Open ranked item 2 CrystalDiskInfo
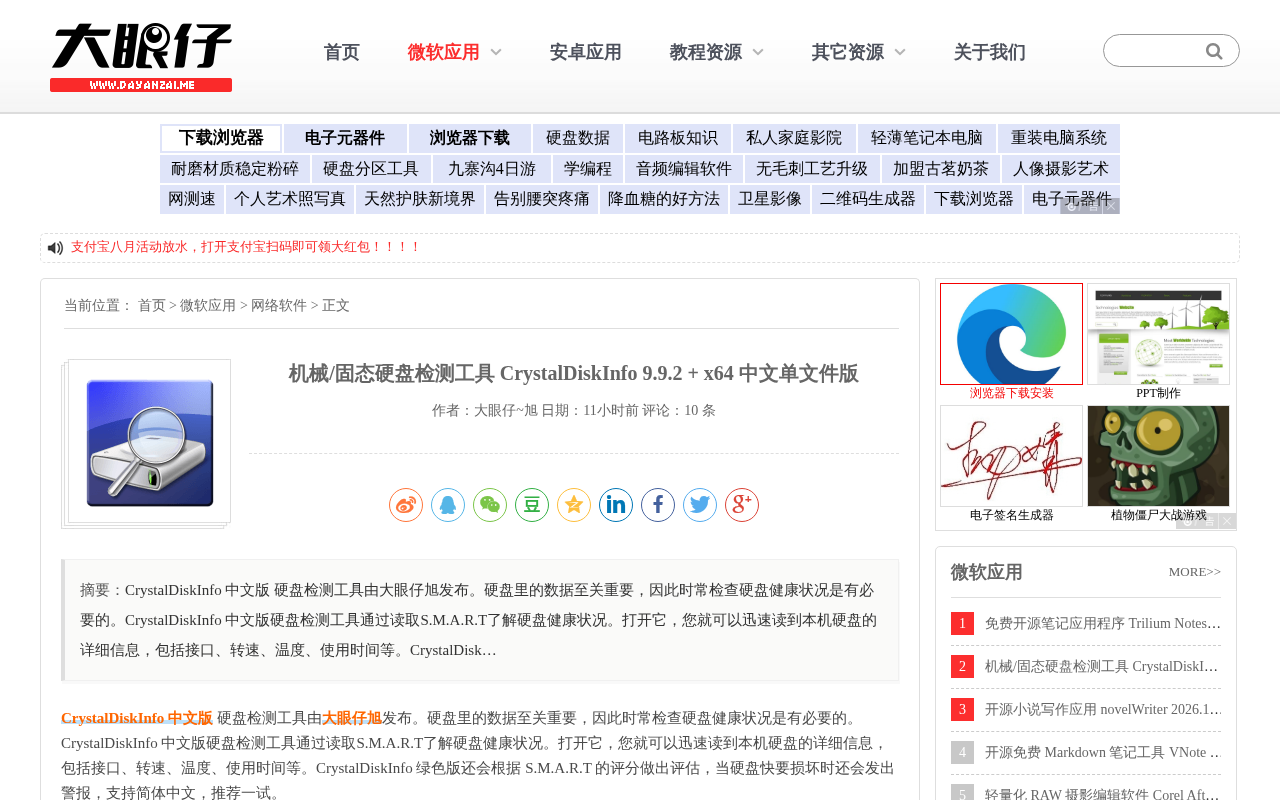 click(x=1103, y=667)
